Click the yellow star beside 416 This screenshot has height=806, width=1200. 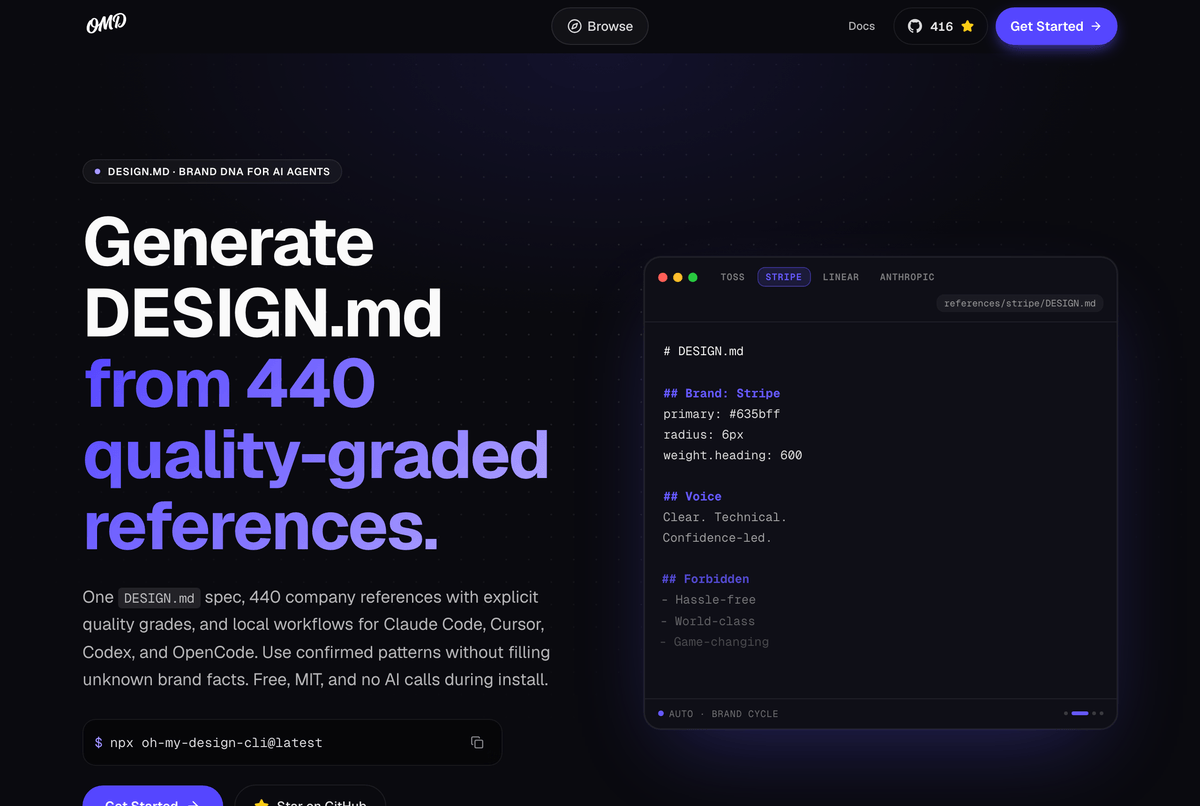pyautogui.click(x=967, y=27)
